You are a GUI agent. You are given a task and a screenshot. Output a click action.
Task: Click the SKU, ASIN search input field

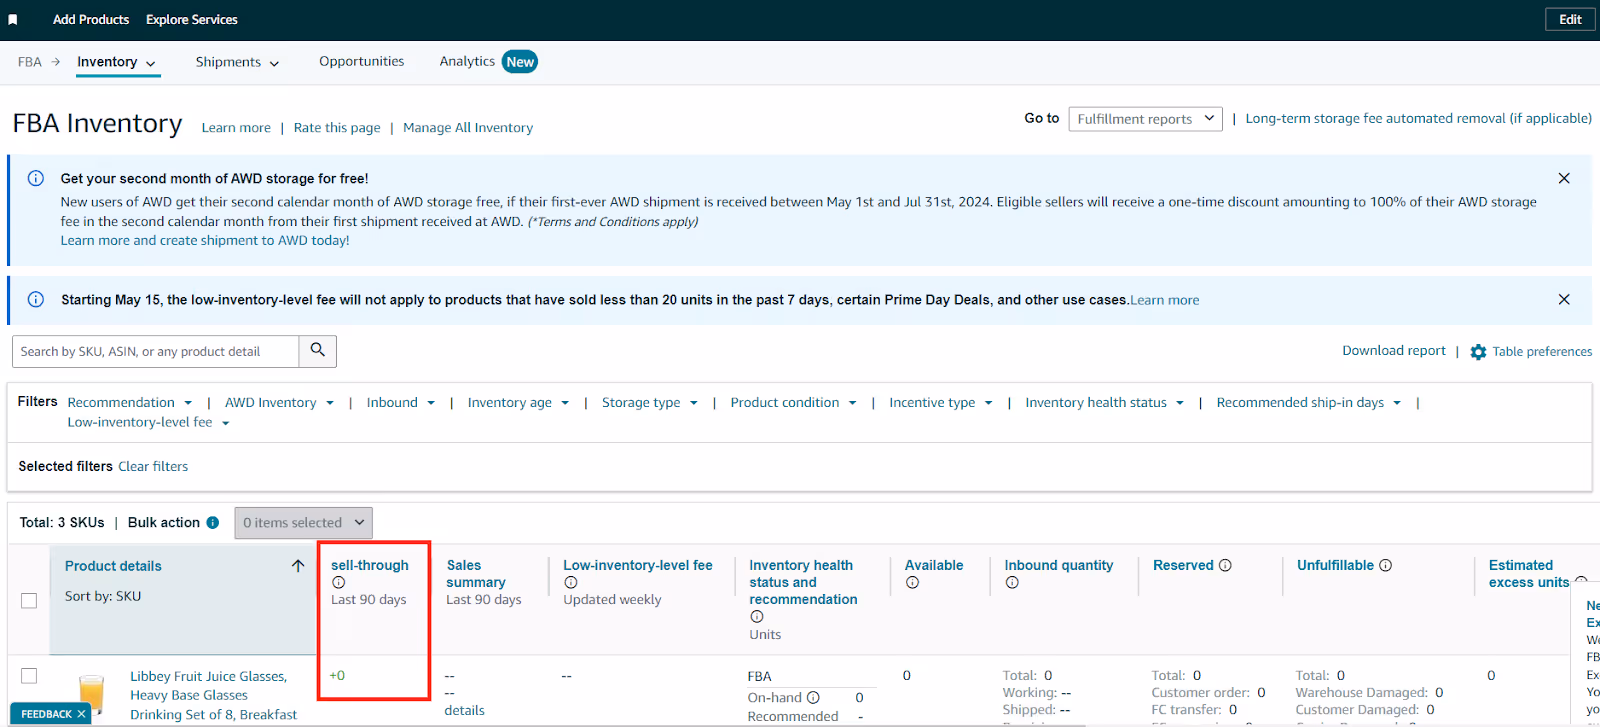pos(156,351)
